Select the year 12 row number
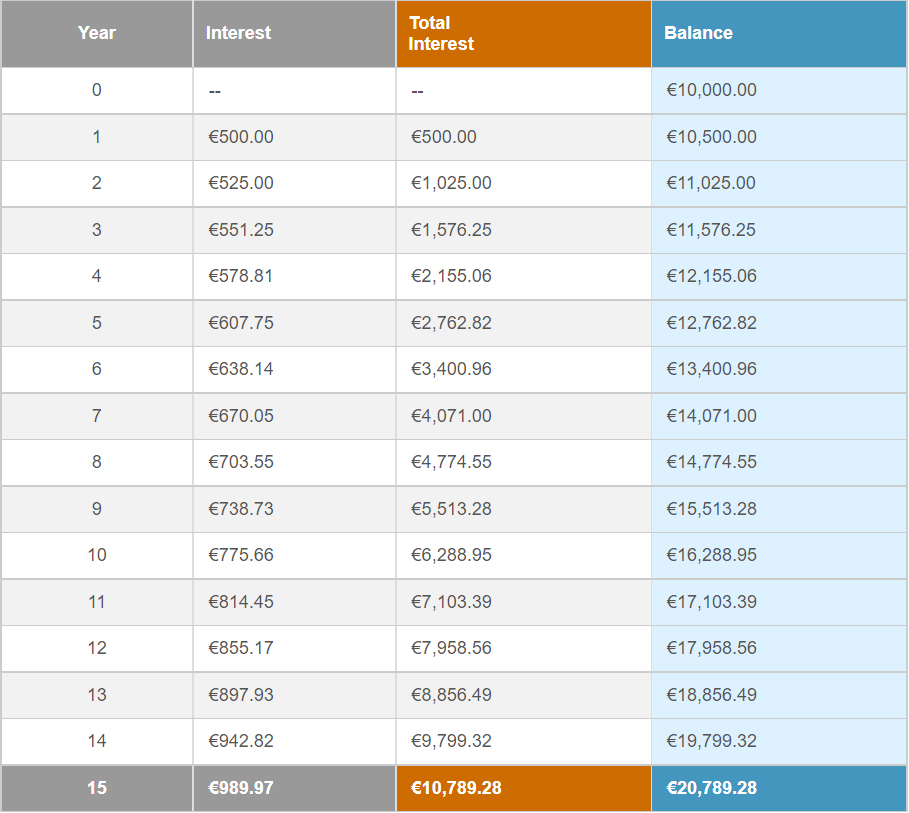Image resolution: width=909 pixels, height=813 pixels. pyautogui.click(x=97, y=648)
